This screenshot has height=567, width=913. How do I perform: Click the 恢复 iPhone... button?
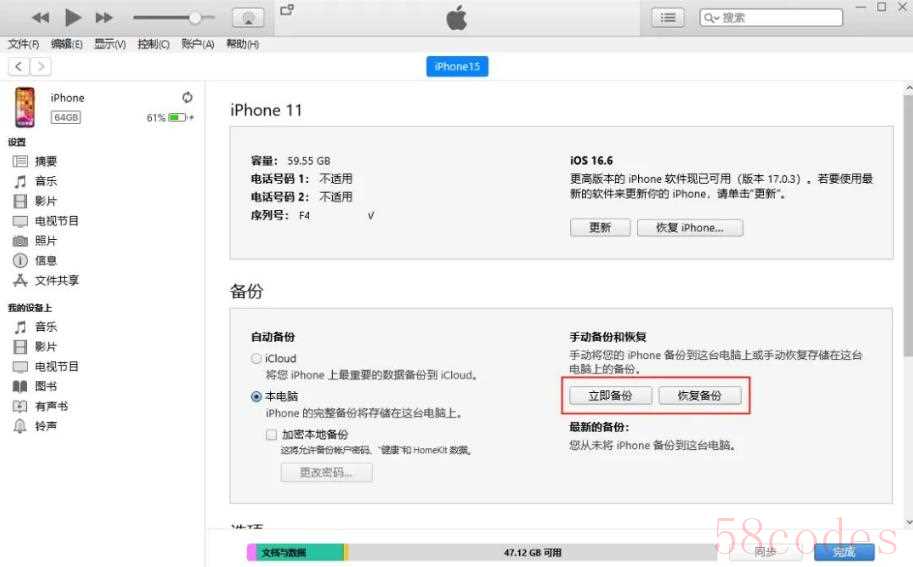tap(690, 227)
